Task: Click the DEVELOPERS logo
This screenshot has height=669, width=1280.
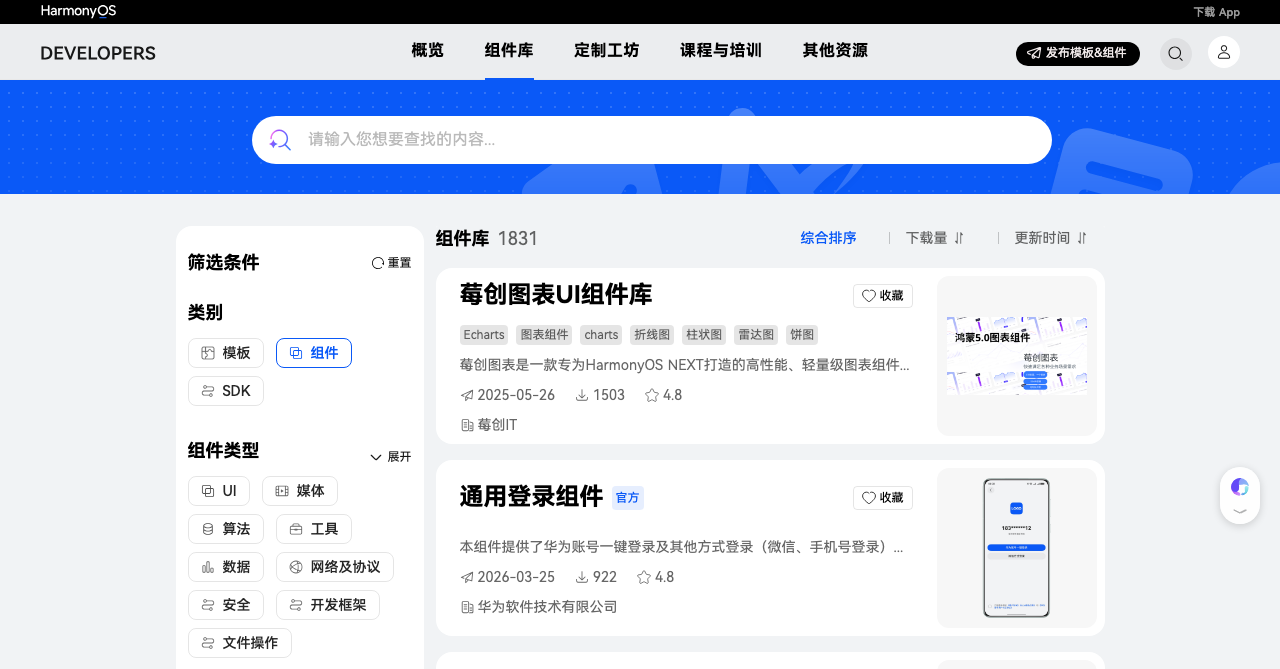Action: [x=98, y=53]
